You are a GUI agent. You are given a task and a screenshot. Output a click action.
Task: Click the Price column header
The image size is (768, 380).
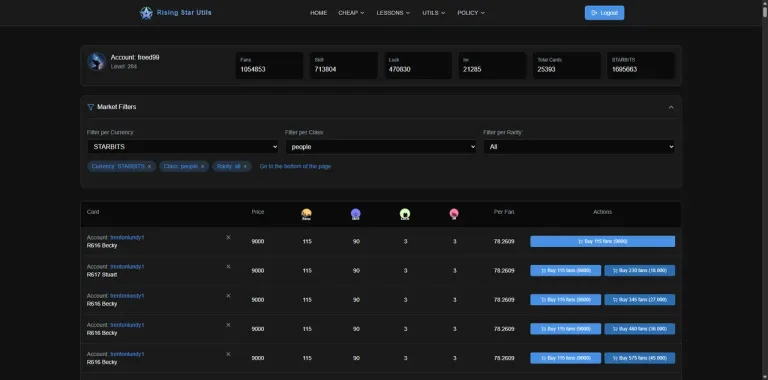258,212
